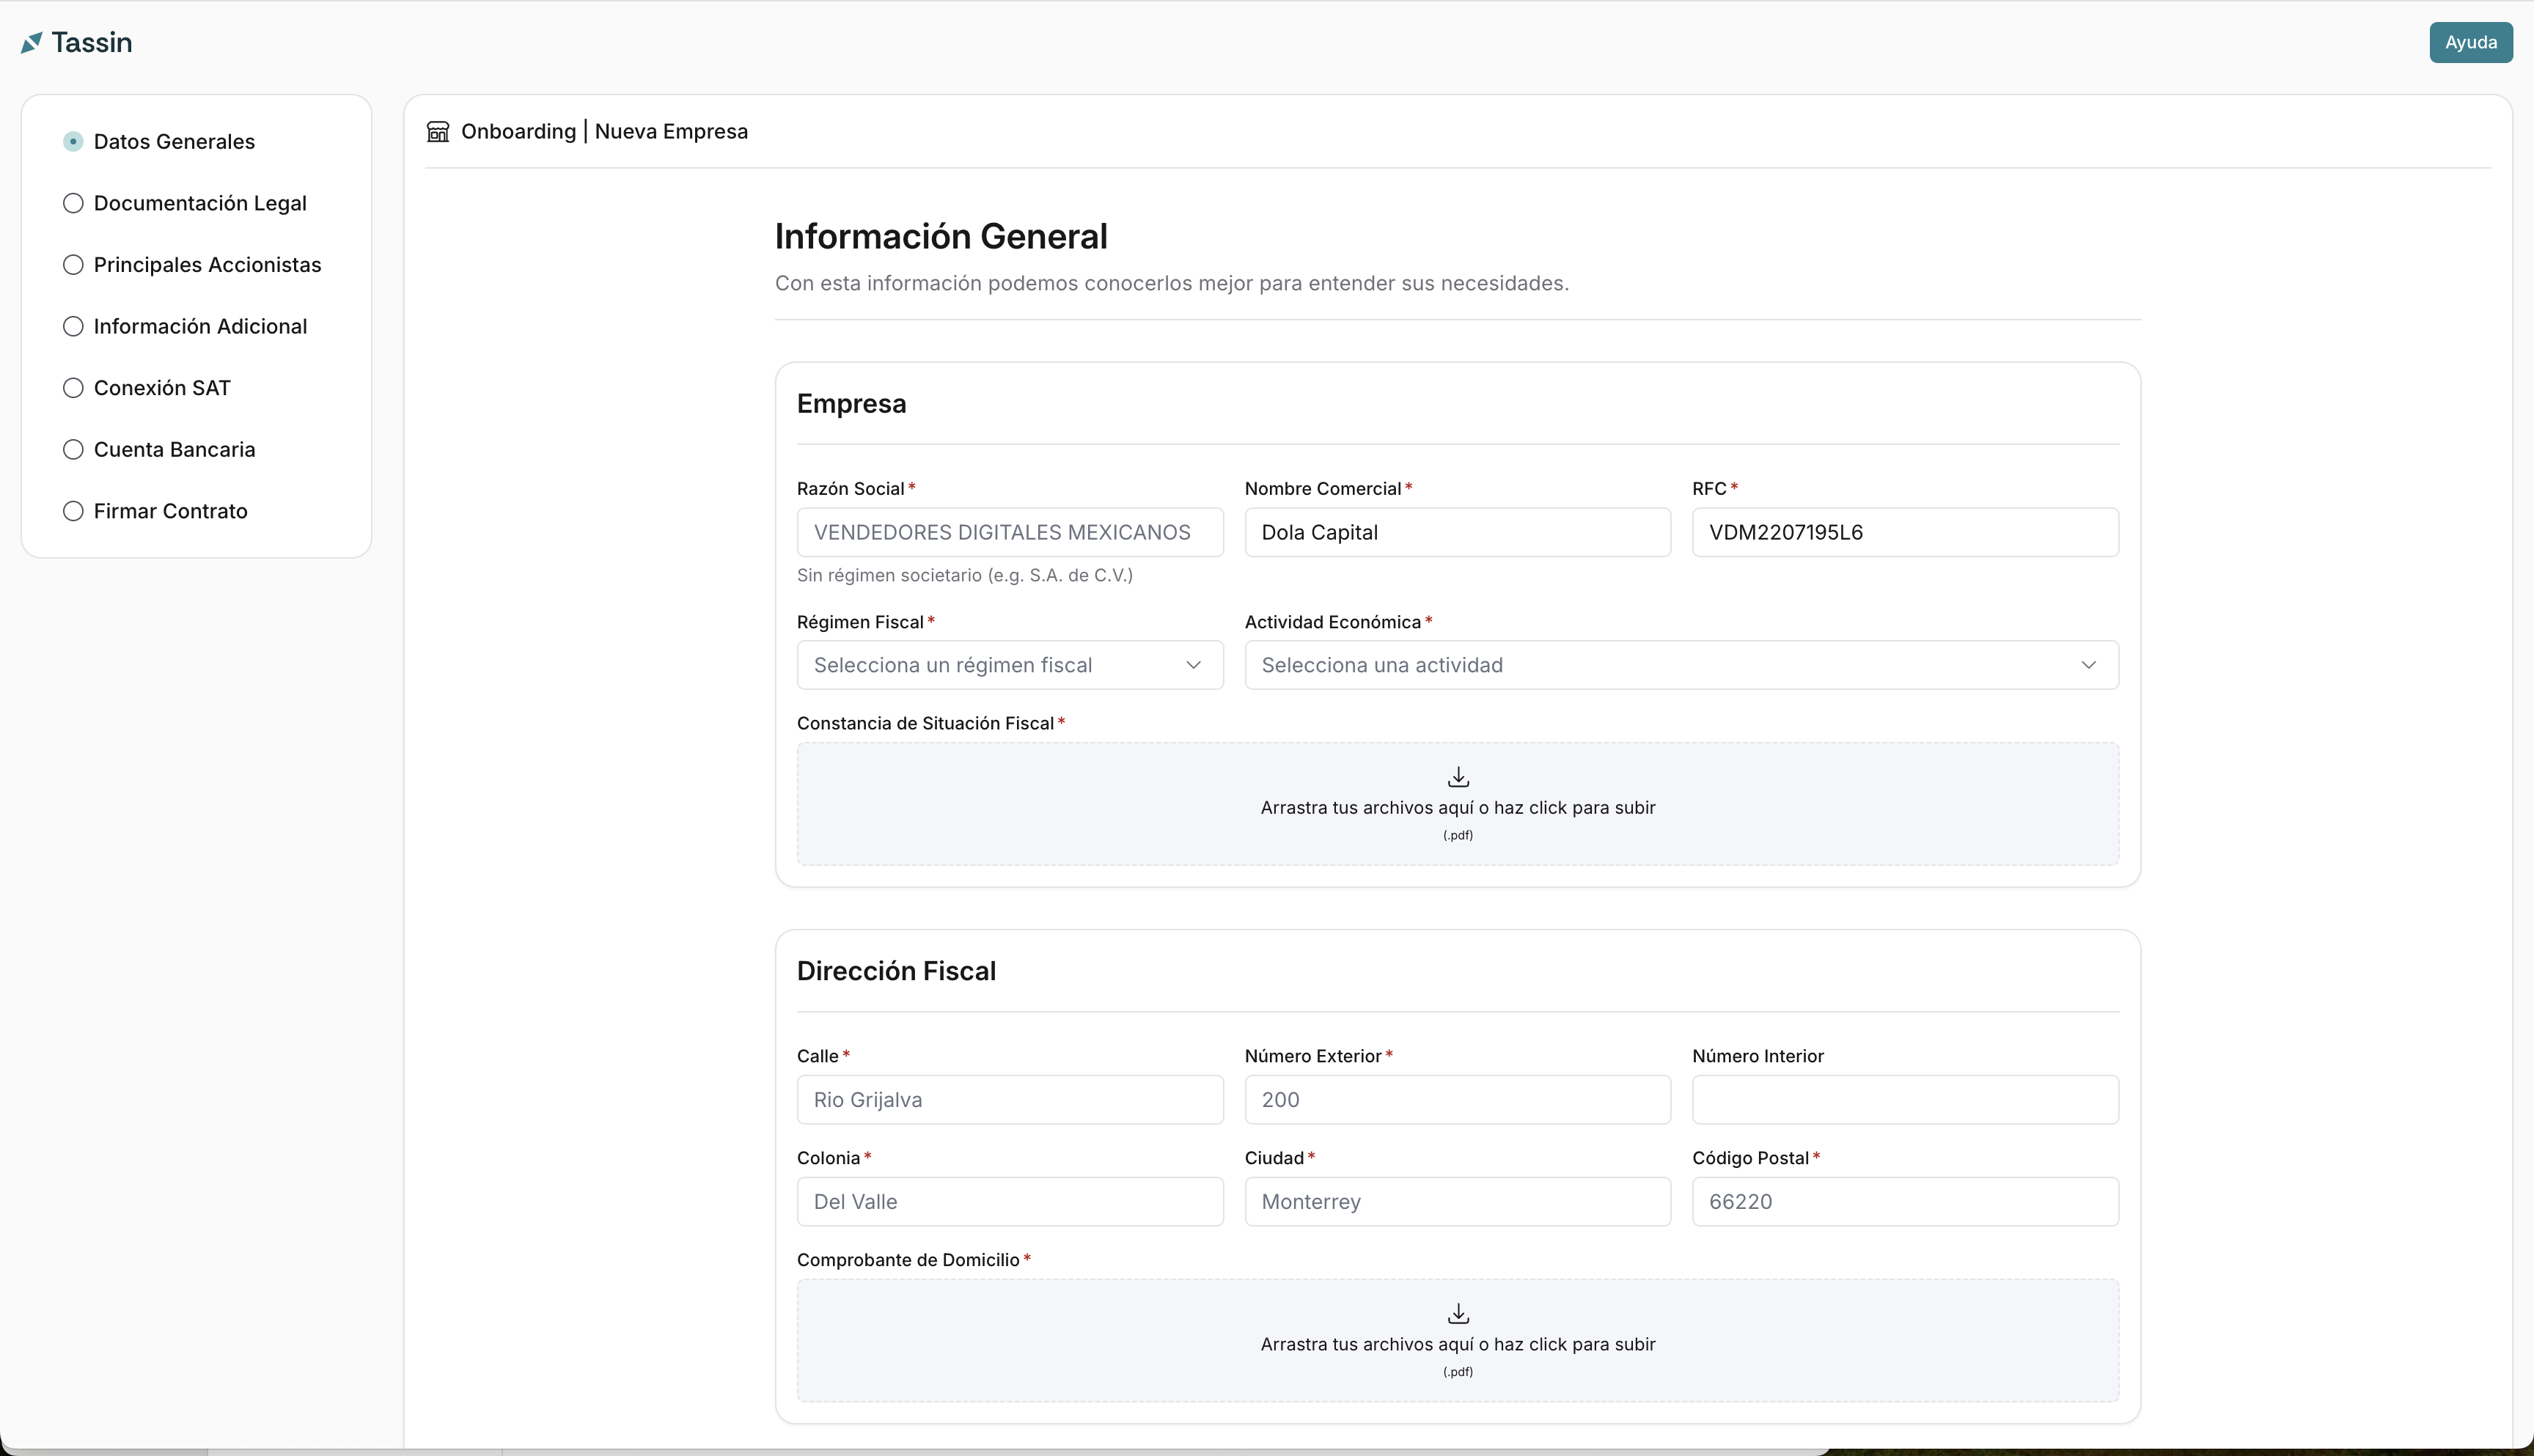
Task: Click the Tassin logo icon
Action: click(31, 42)
